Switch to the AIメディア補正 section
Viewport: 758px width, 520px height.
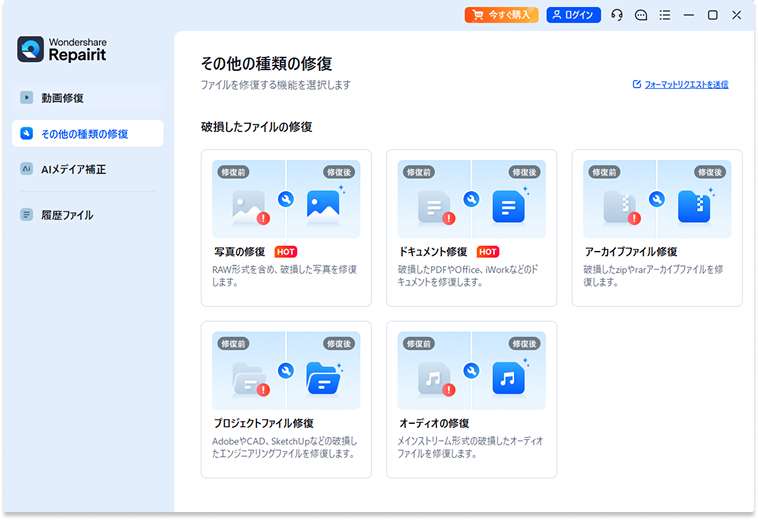(x=73, y=169)
